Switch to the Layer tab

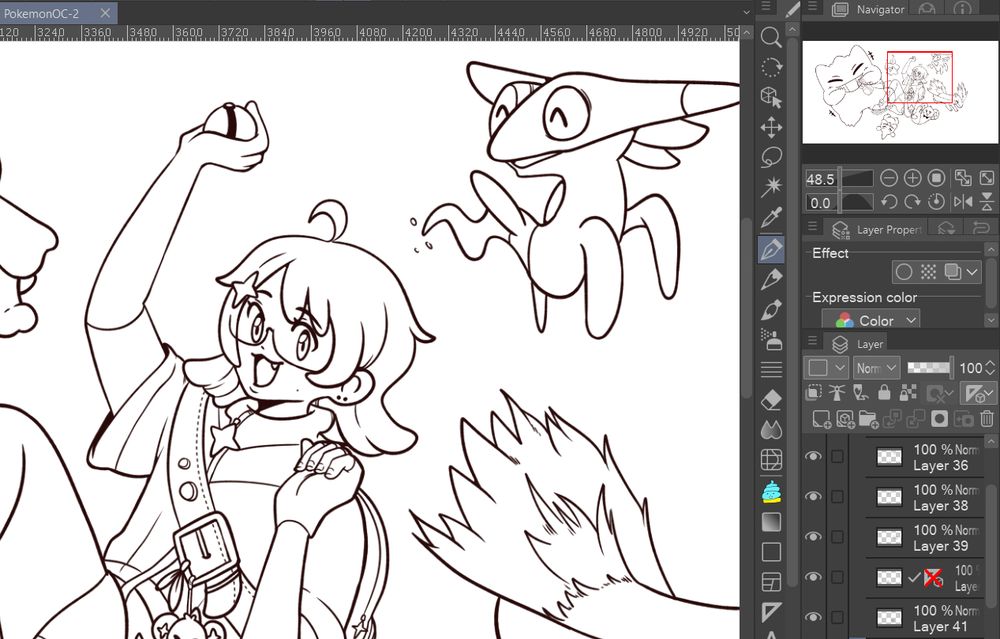[858, 344]
